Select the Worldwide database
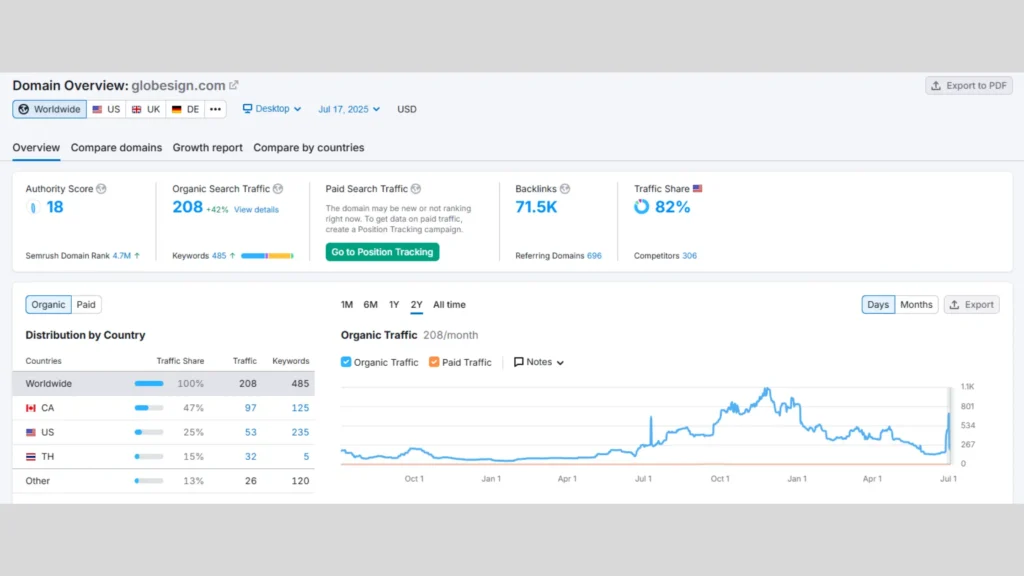The image size is (1024, 576). (x=50, y=109)
